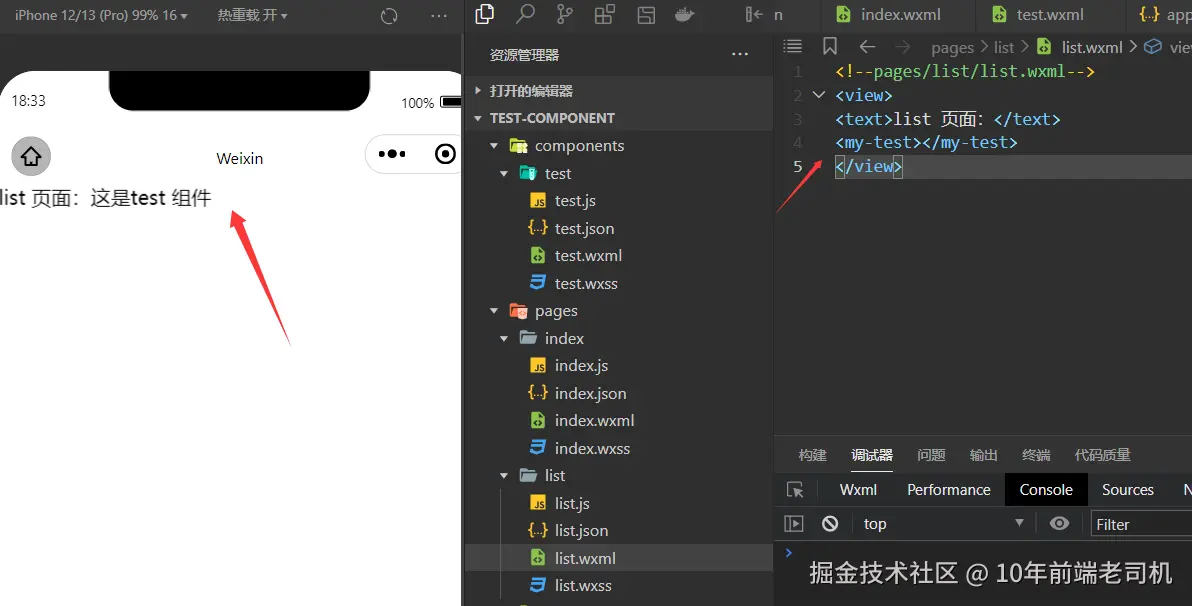1192x606 pixels.
Task: Toggle the console sidebar icon
Action: [x=794, y=524]
